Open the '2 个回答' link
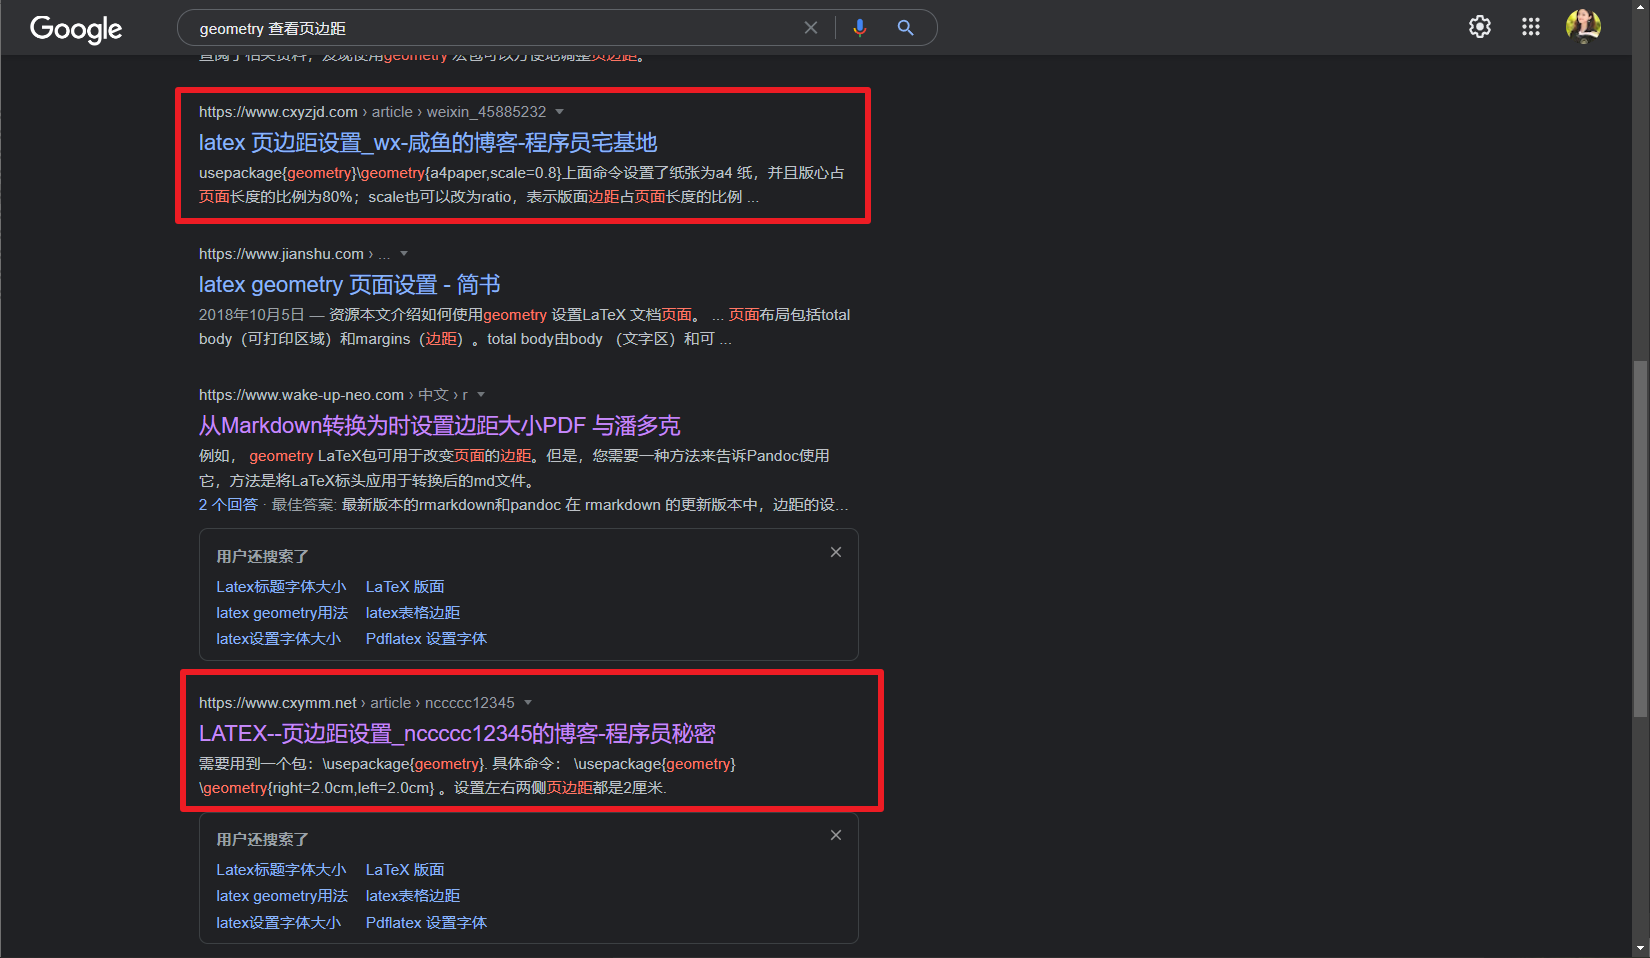 [228, 505]
